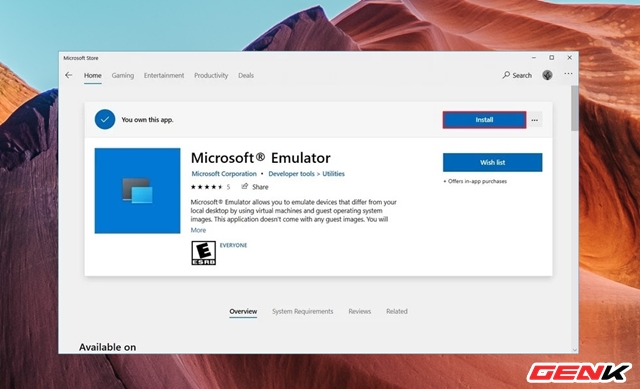The image size is (640, 389).
Task: Click the EVERYONE rating link
Action: (x=233, y=245)
